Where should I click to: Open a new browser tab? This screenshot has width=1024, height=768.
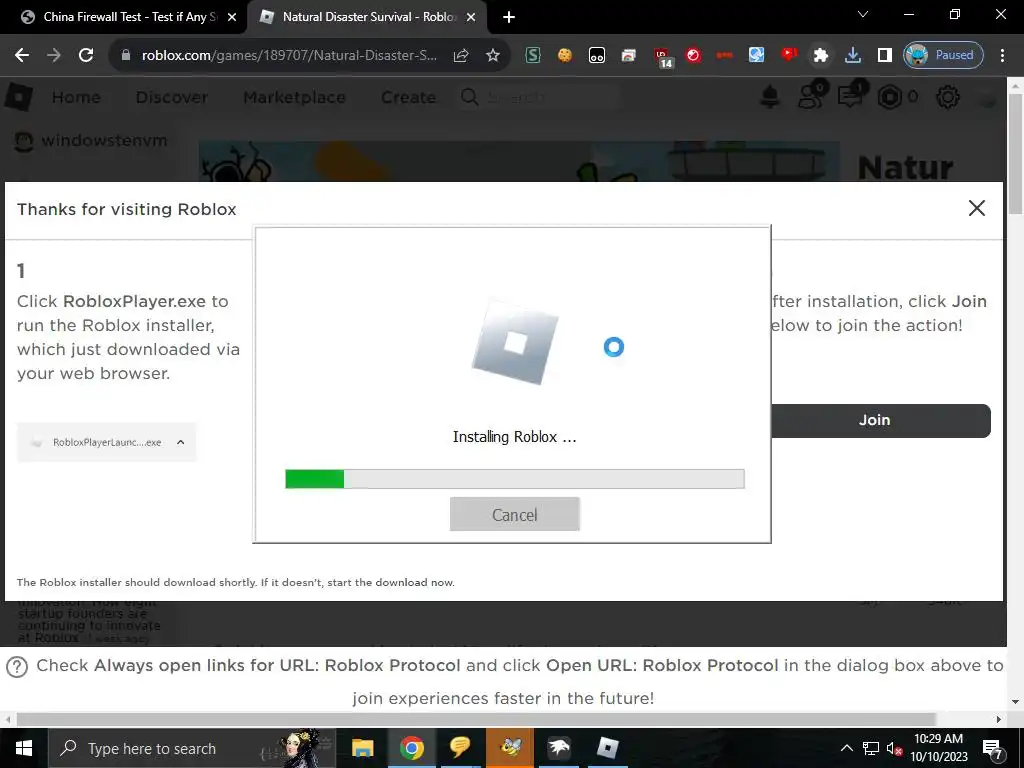(509, 18)
